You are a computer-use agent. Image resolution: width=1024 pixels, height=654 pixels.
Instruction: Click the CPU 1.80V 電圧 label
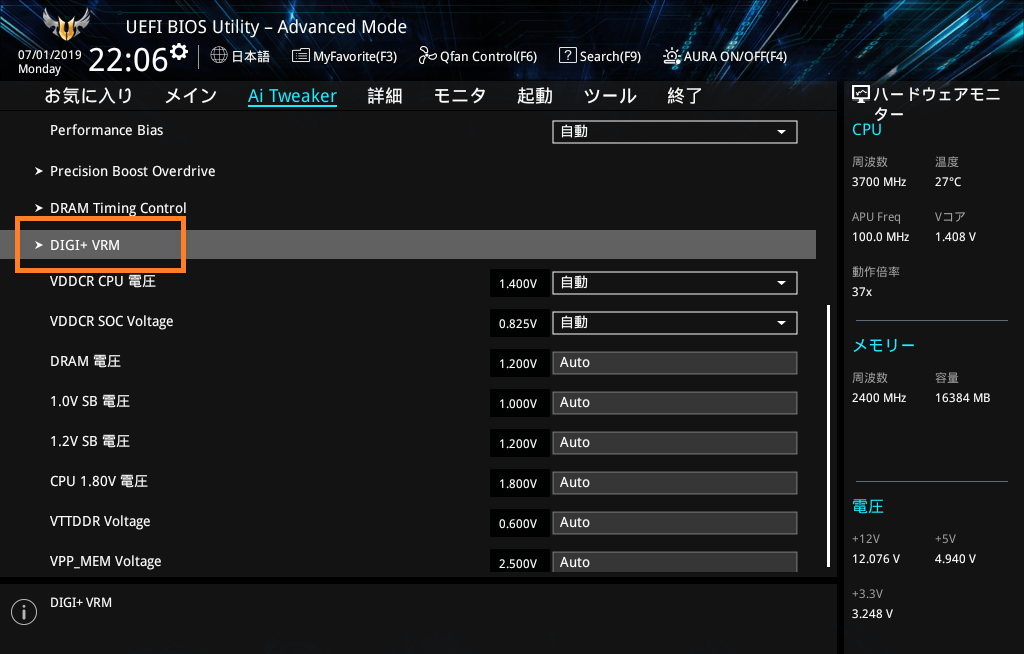coord(99,482)
